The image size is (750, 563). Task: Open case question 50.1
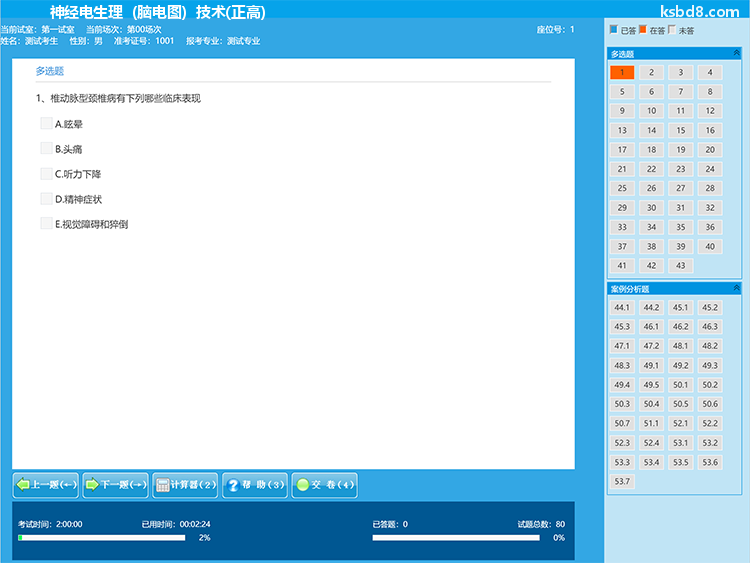pyautogui.click(x=681, y=385)
